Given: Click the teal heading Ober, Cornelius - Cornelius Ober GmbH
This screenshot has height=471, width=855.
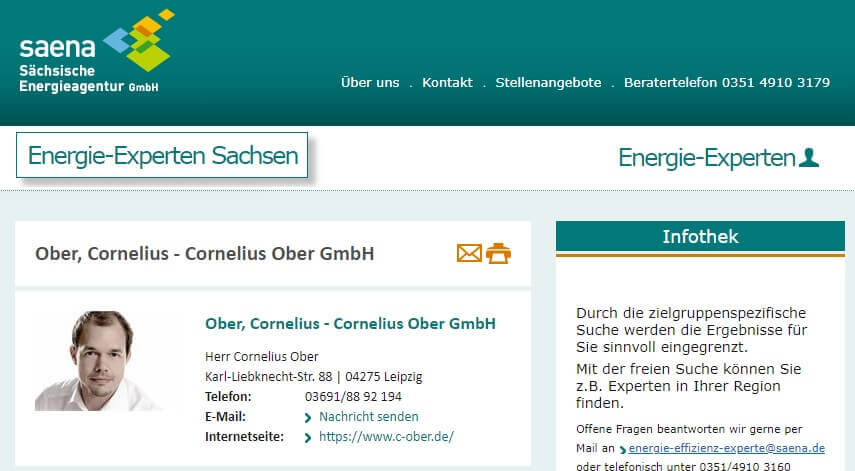Looking at the screenshot, I should (x=350, y=323).
